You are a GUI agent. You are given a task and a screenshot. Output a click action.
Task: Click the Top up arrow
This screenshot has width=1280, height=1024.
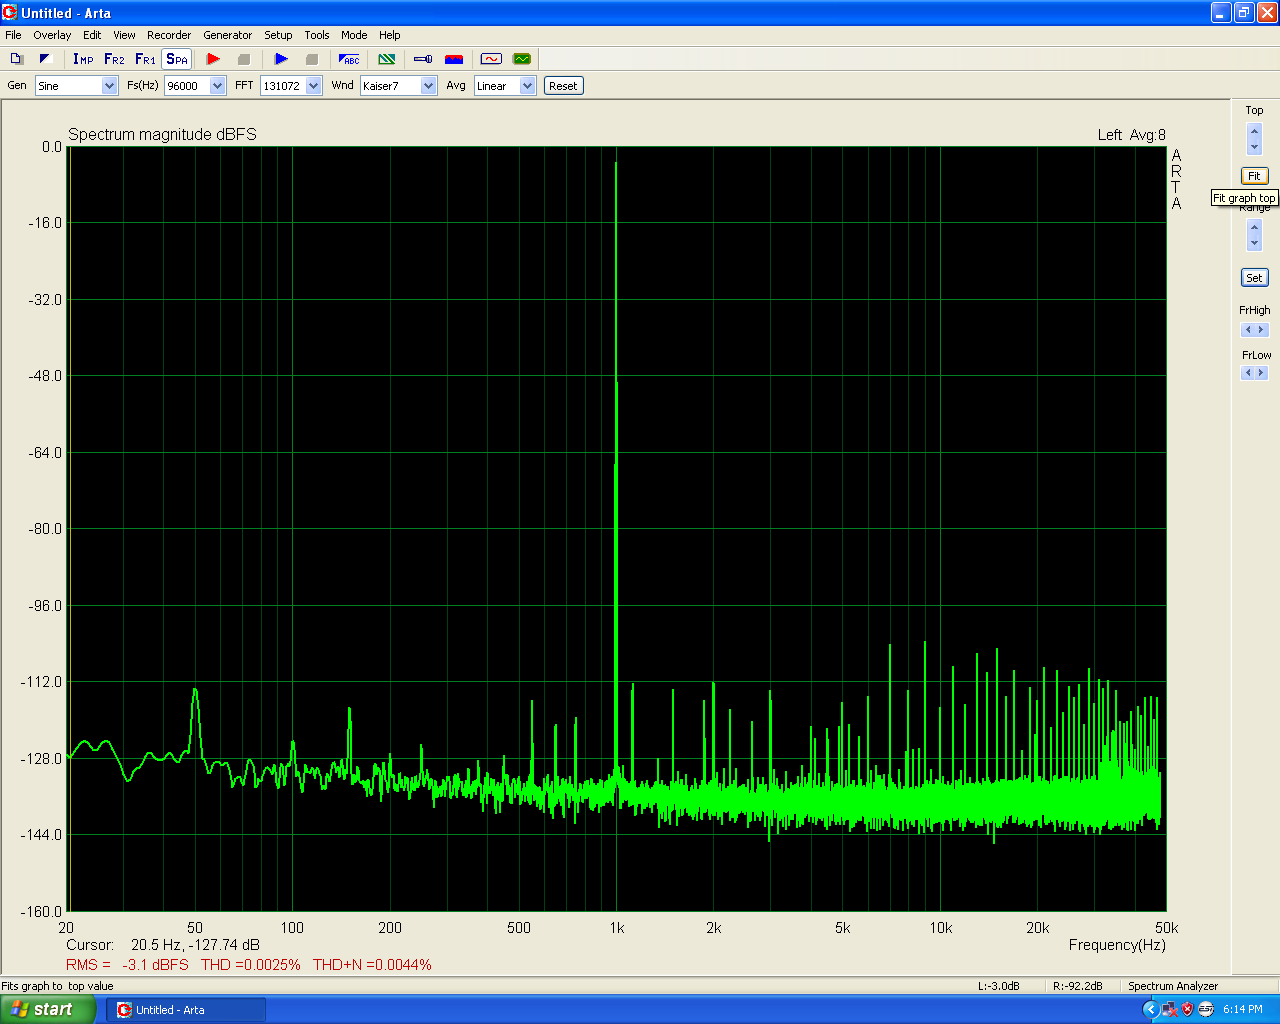tap(1254, 132)
